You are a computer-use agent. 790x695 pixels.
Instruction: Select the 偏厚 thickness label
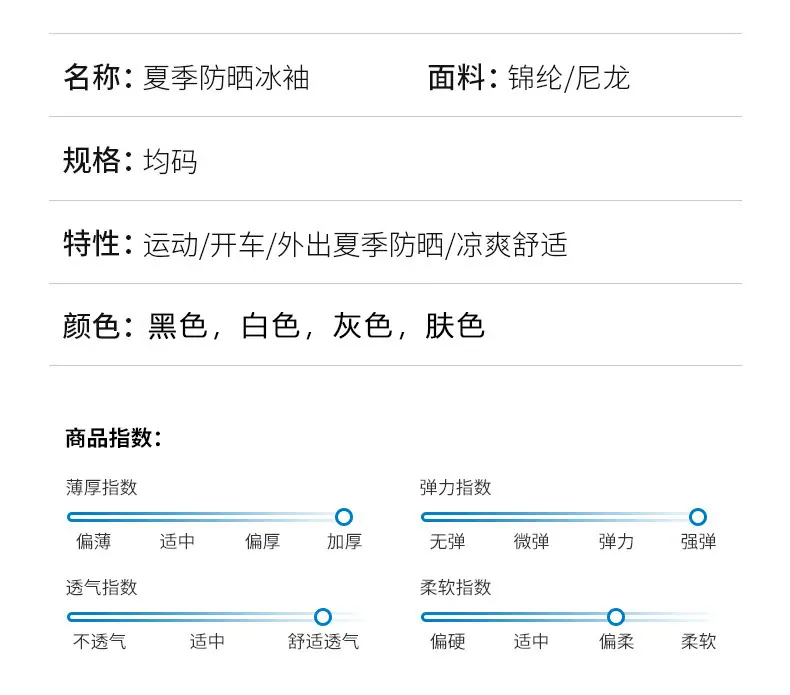(x=262, y=542)
